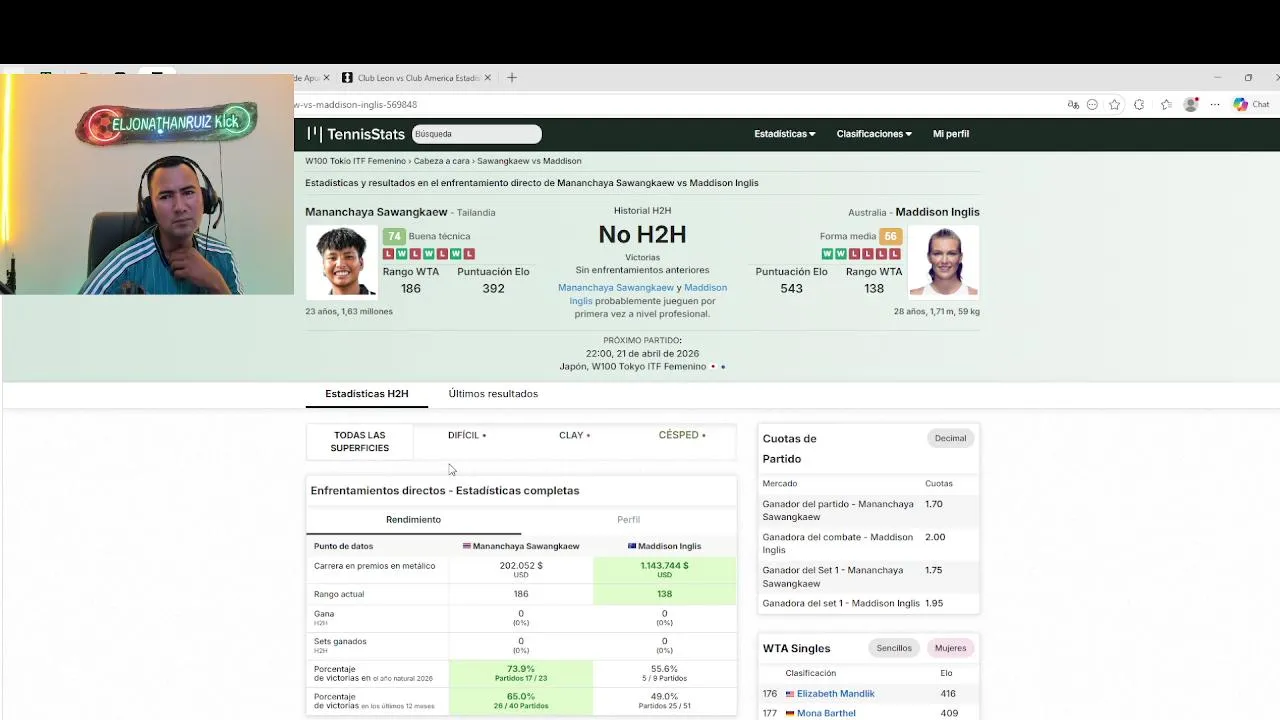Click the translate page icon in address bar
The width and height of the screenshot is (1280, 720).
pos(1073,105)
